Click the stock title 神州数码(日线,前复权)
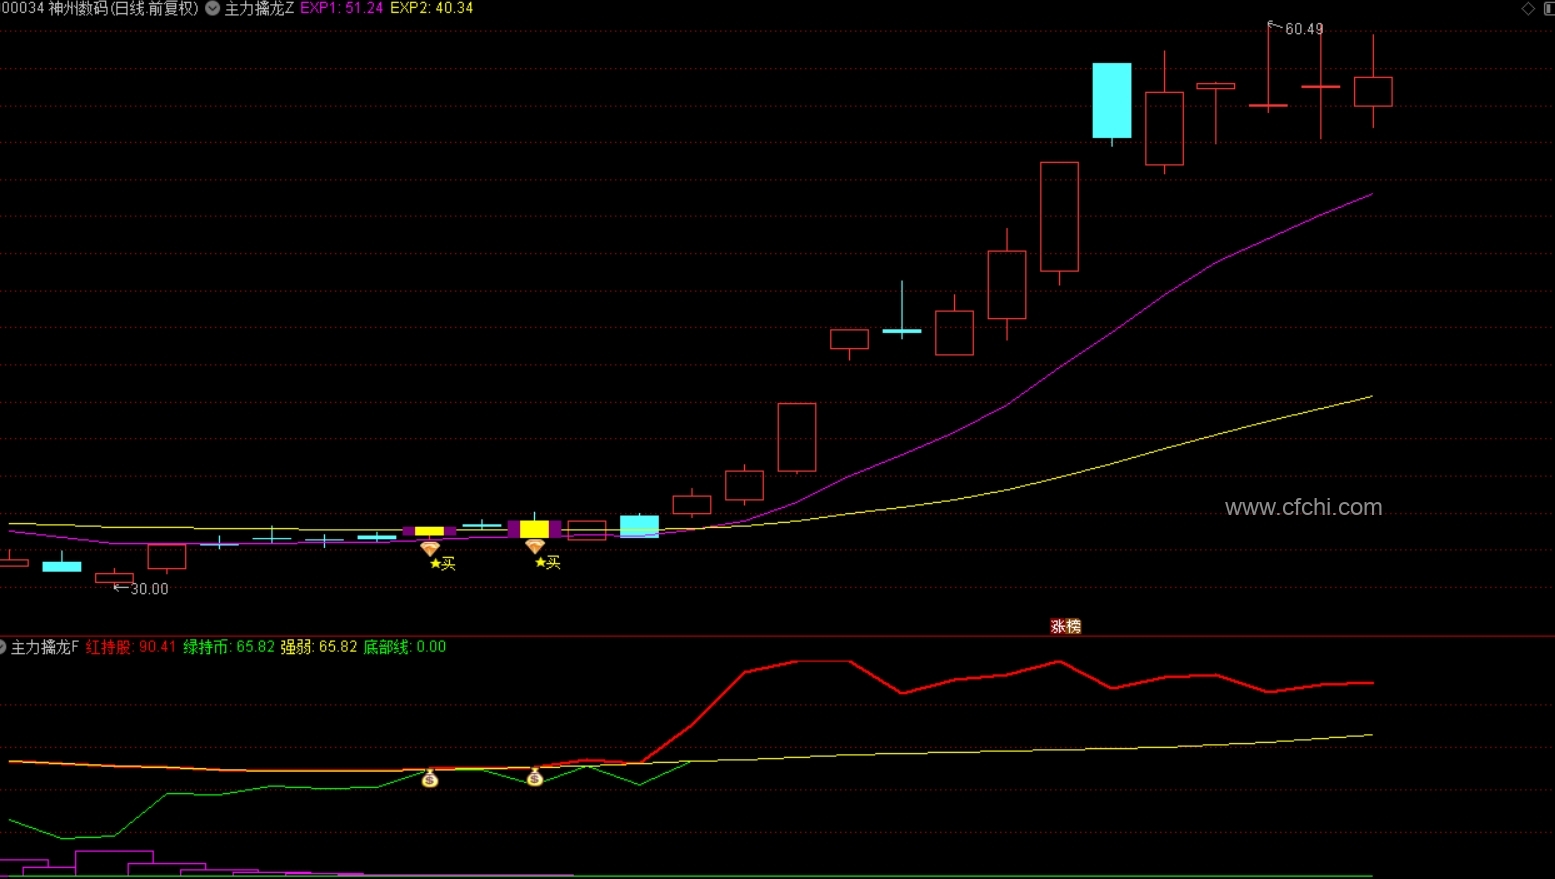Screen dimensions: 1555x879 [124, 8]
